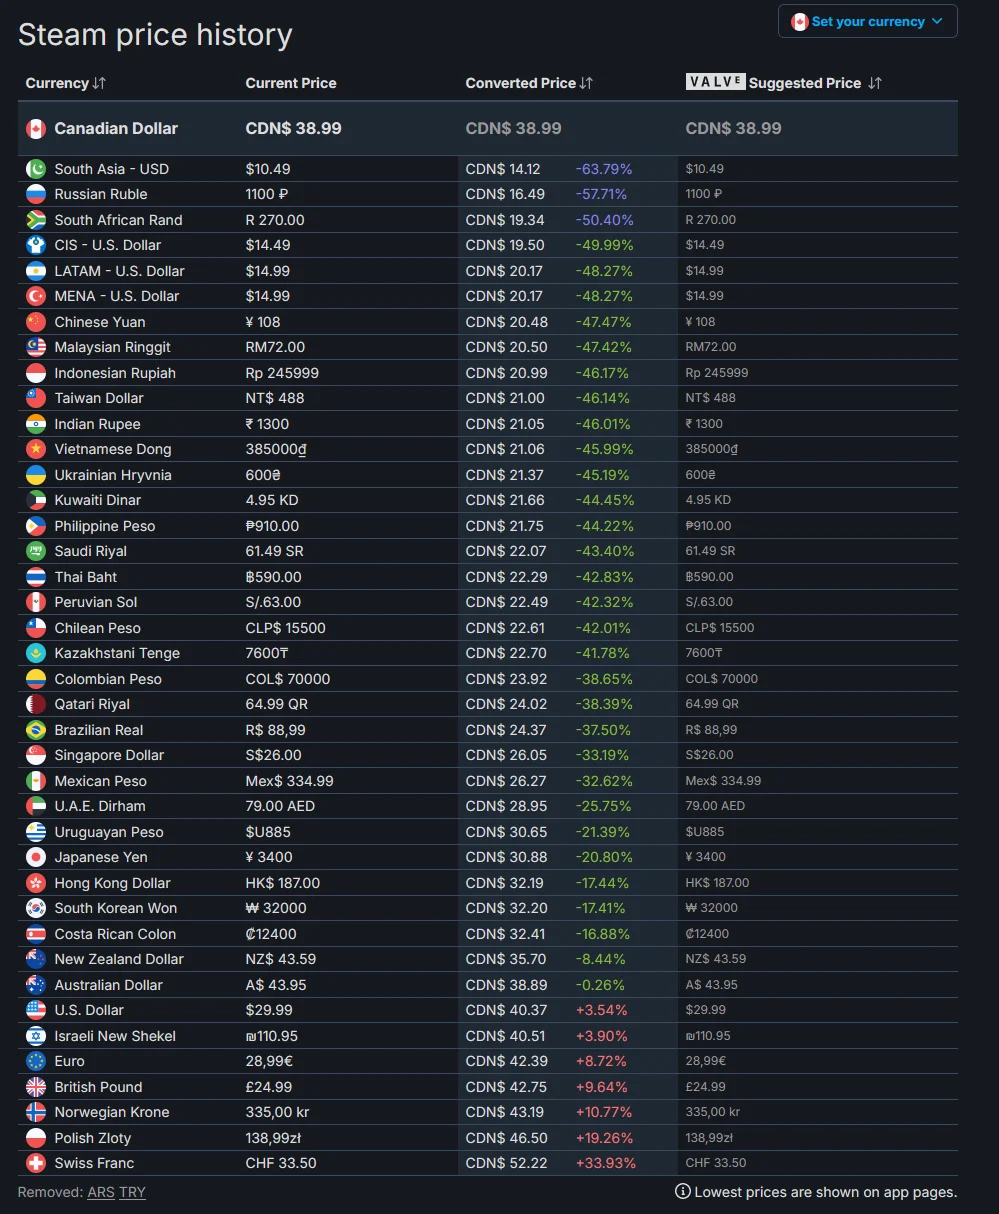Click the £24.99 current price cell

[x=269, y=1087]
